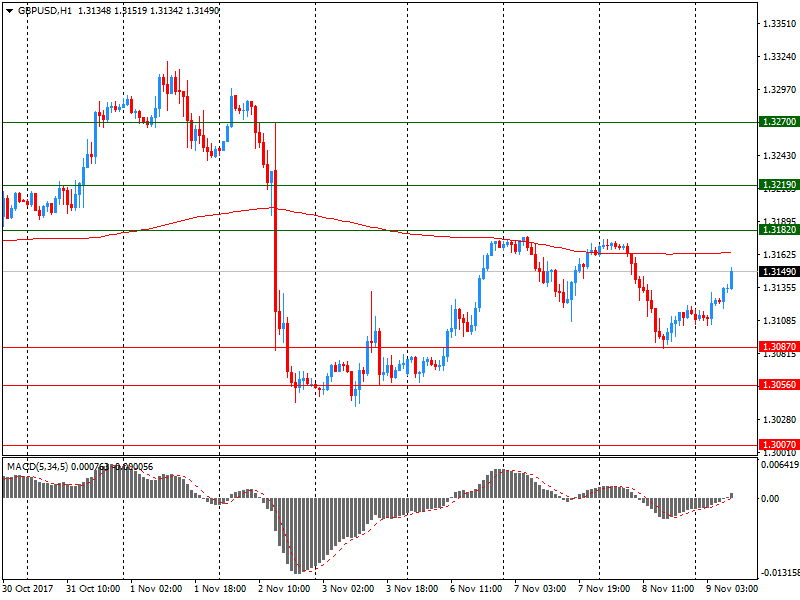Click the 6 Nov 11:00 time label
This screenshot has width=800, height=600.
476,589
